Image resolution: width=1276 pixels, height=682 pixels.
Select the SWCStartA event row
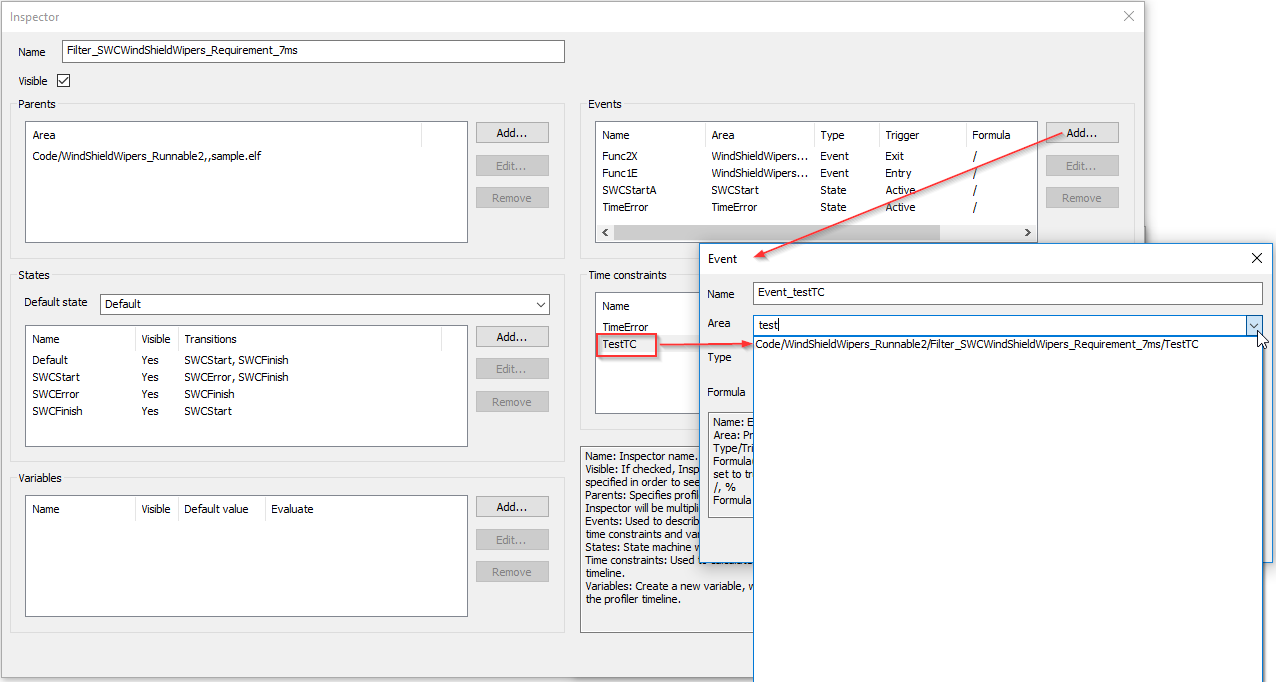tap(629, 190)
